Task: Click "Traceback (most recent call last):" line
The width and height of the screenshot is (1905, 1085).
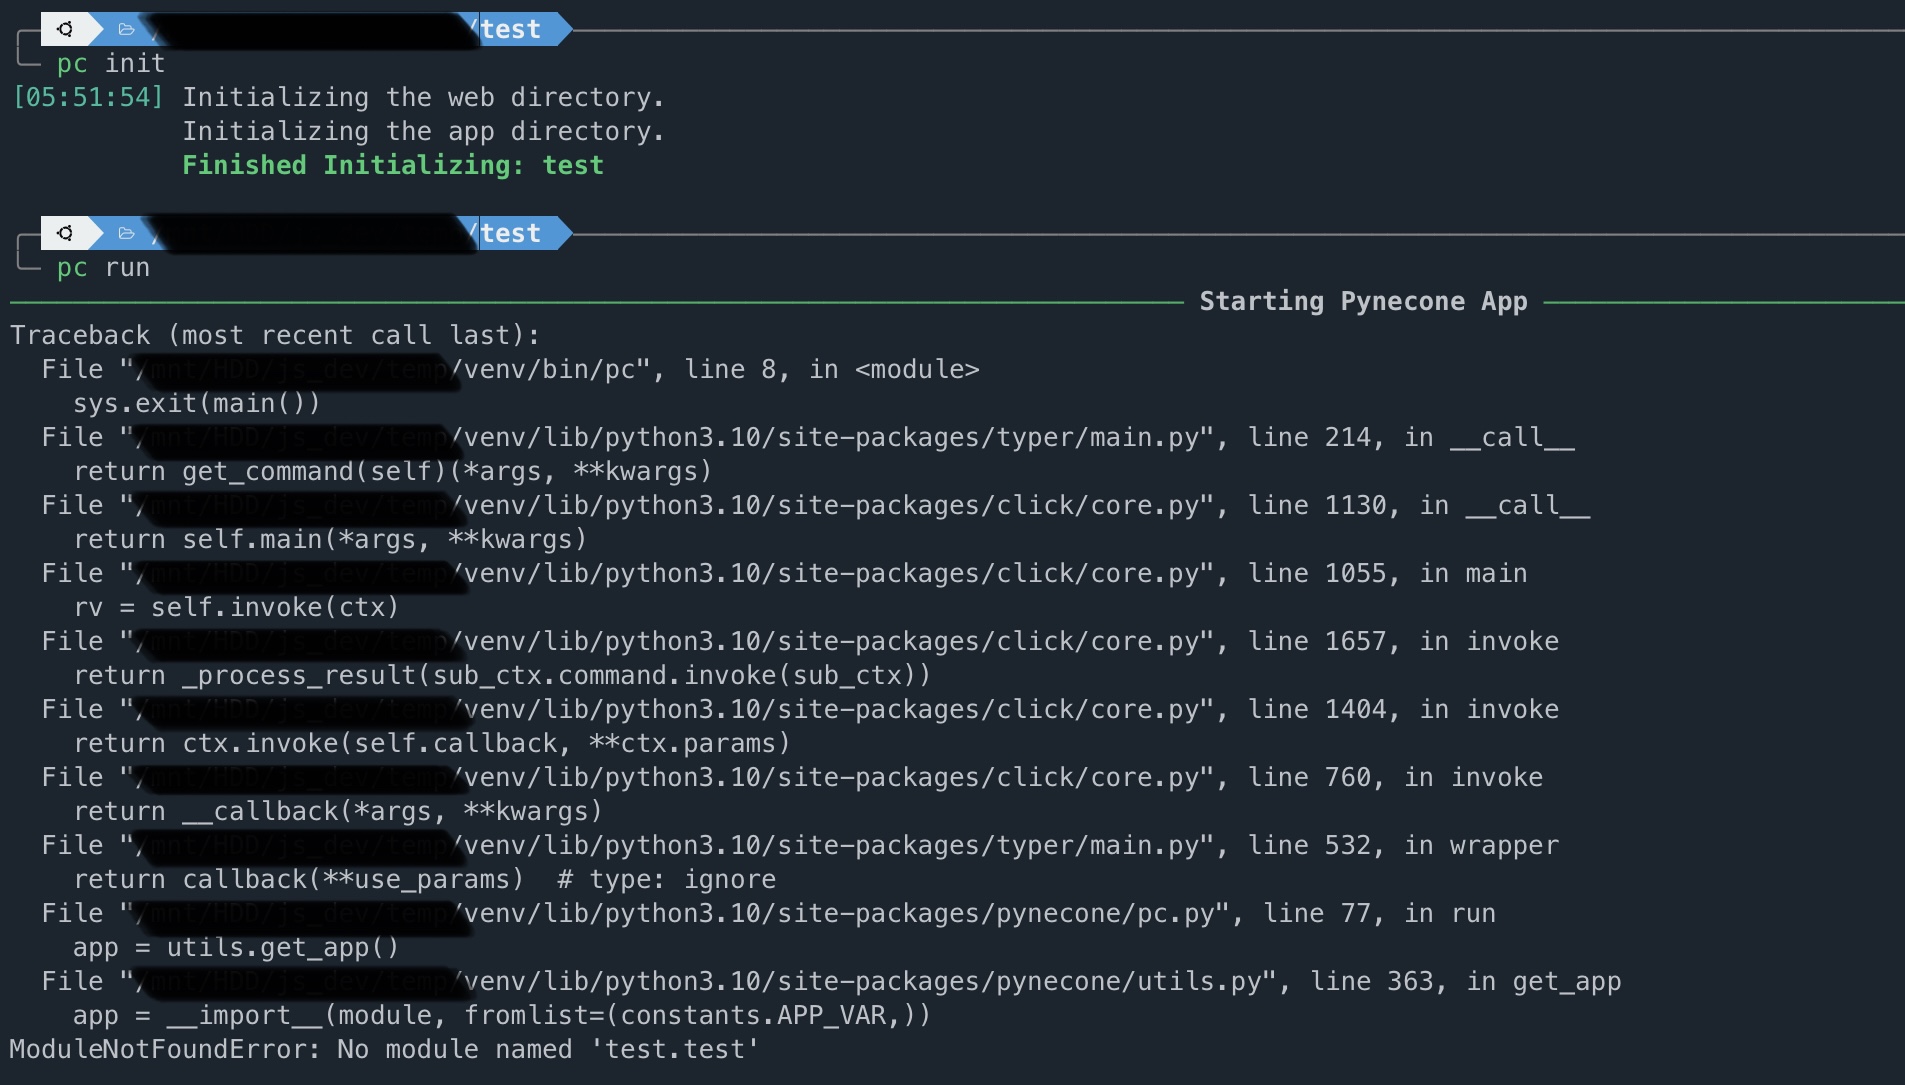Action: tap(275, 335)
